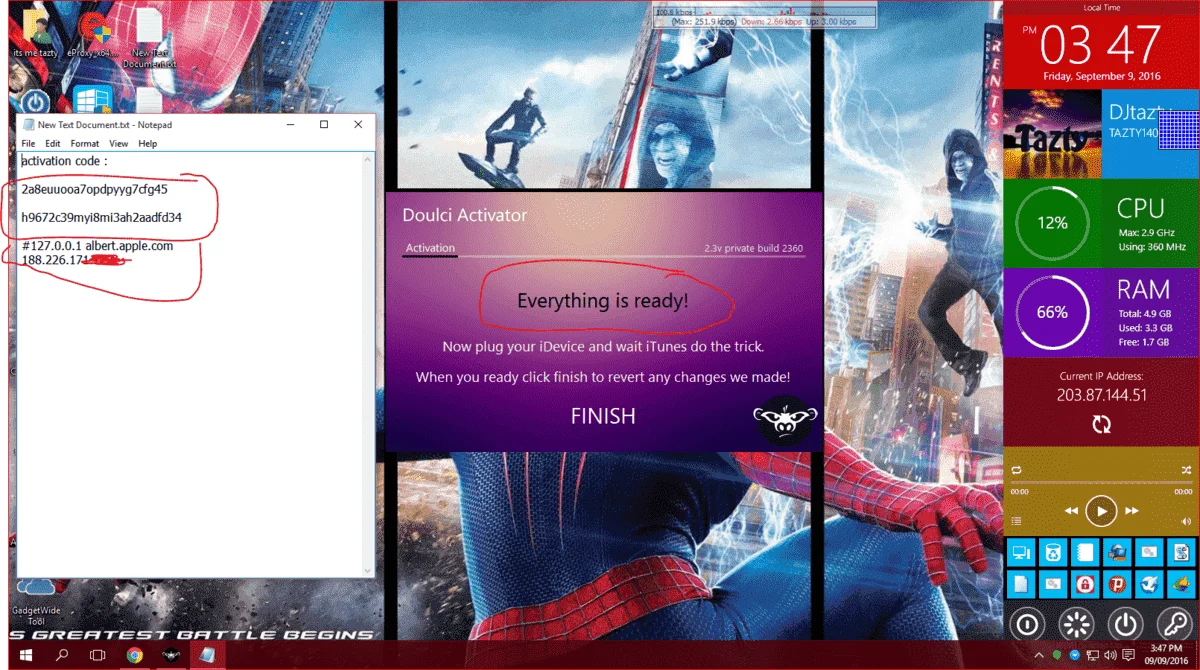Image resolution: width=1200 pixels, height=670 pixels.
Task: Click the volume icon in the music widget
Action: 1186,521
